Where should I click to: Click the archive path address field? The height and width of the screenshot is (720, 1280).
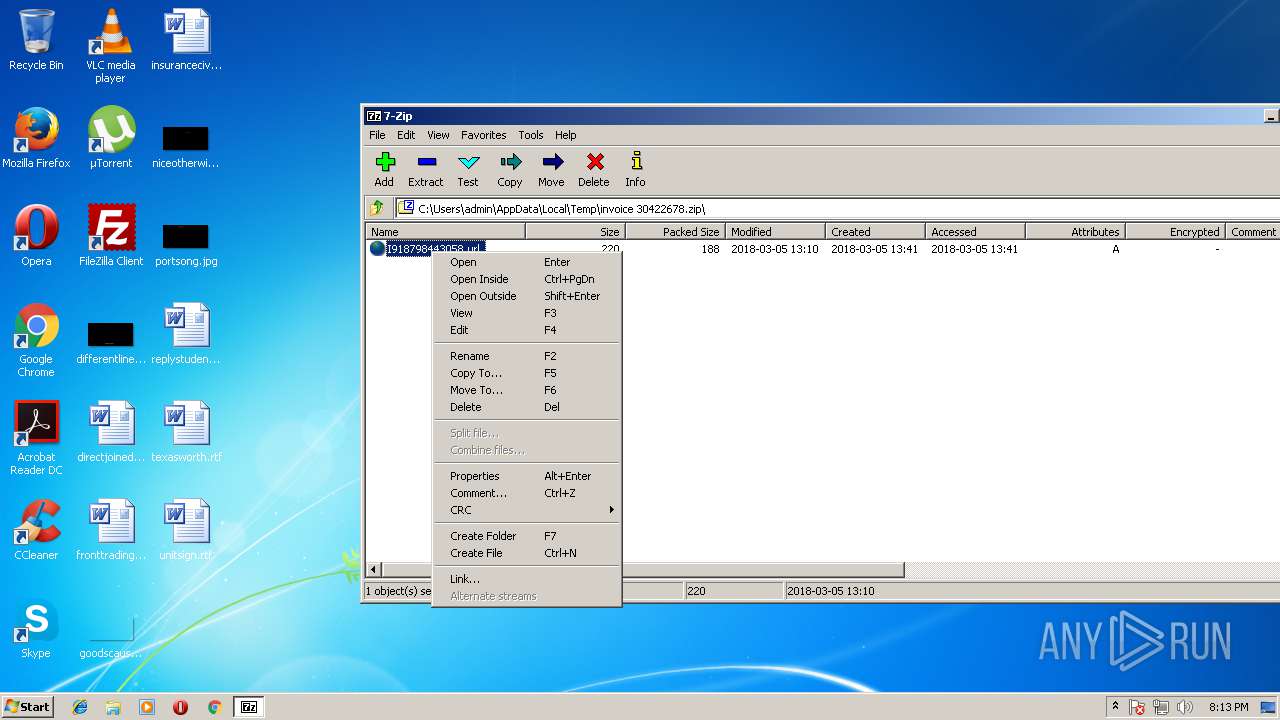(838, 208)
